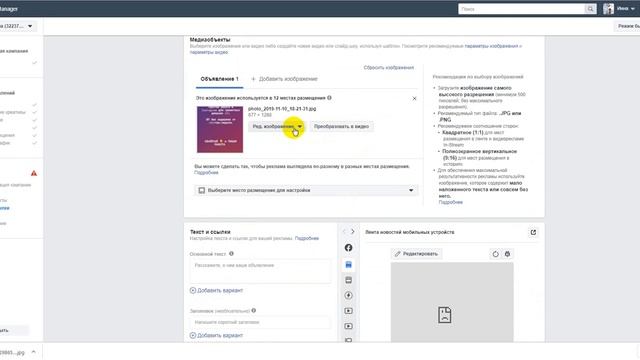
Task: Select the Объявление 1 tab
Action: tap(219, 79)
